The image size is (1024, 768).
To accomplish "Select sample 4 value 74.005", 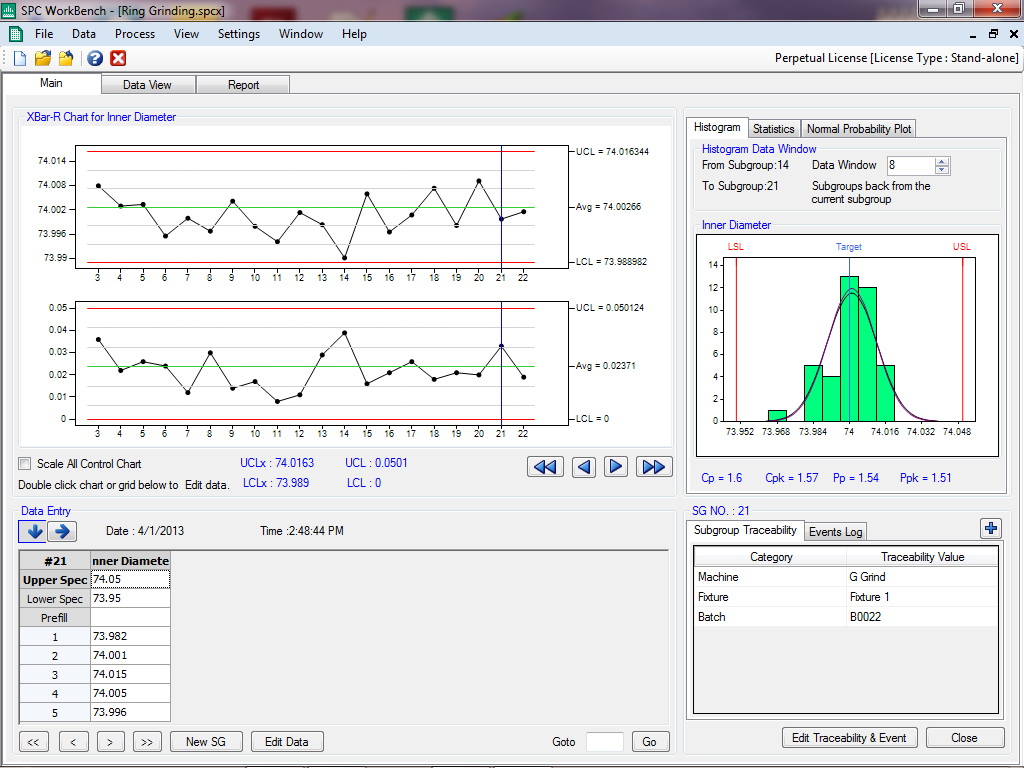I will pos(130,693).
